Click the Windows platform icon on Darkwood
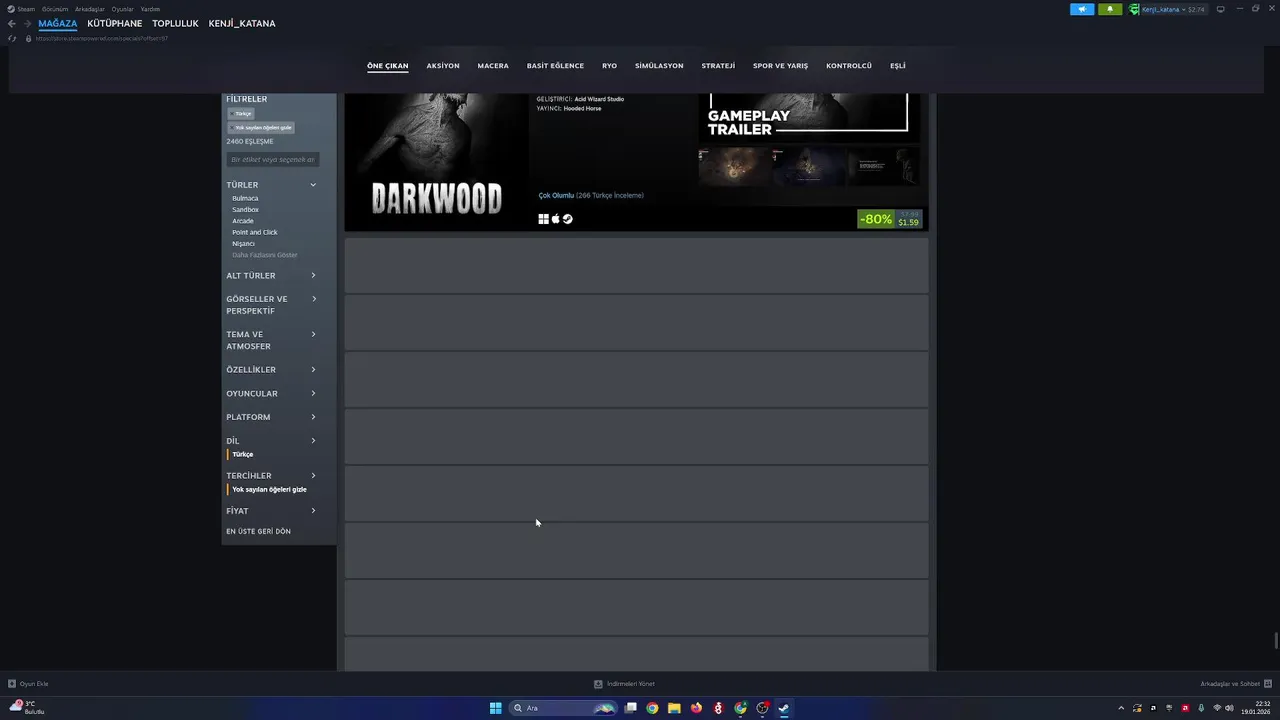The height and width of the screenshot is (720, 1280). point(544,219)
